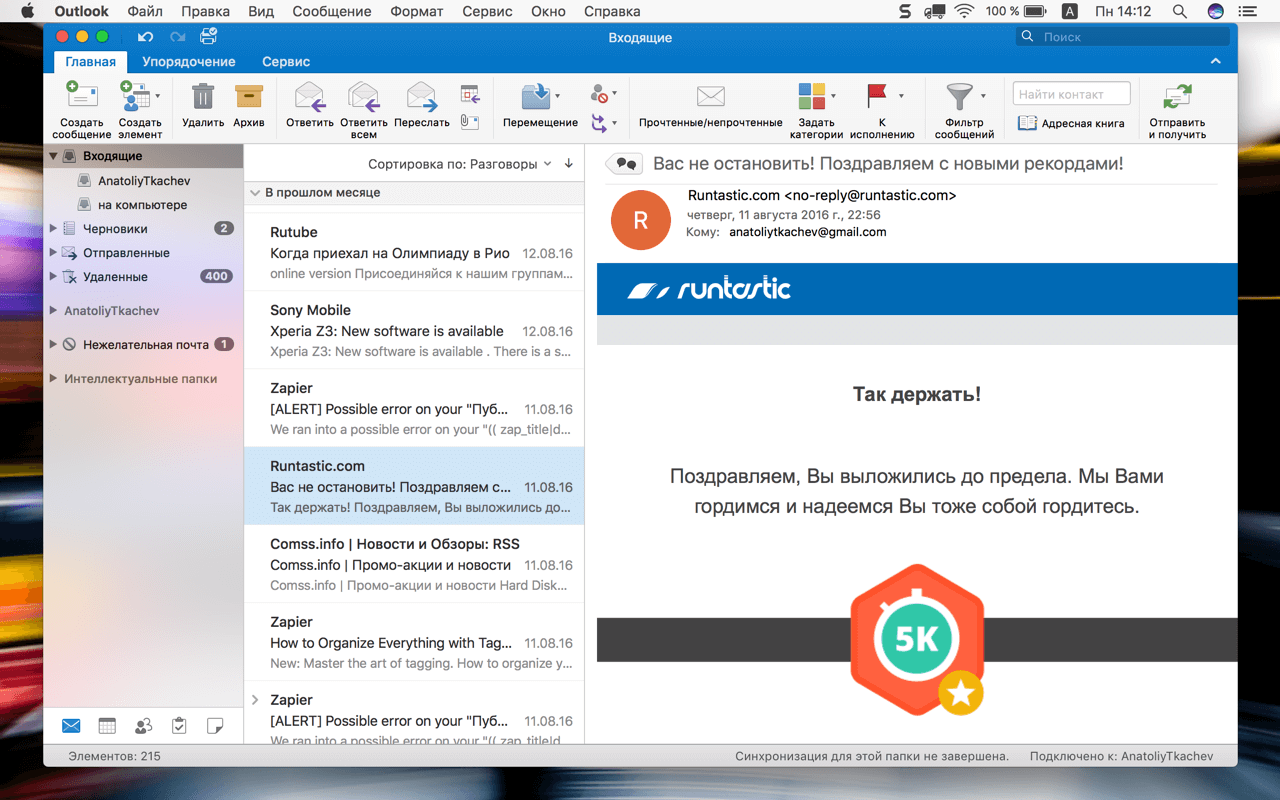Open the Create Item dropdown arrow
Screen dimensions: 1280x800
[158, 96]
